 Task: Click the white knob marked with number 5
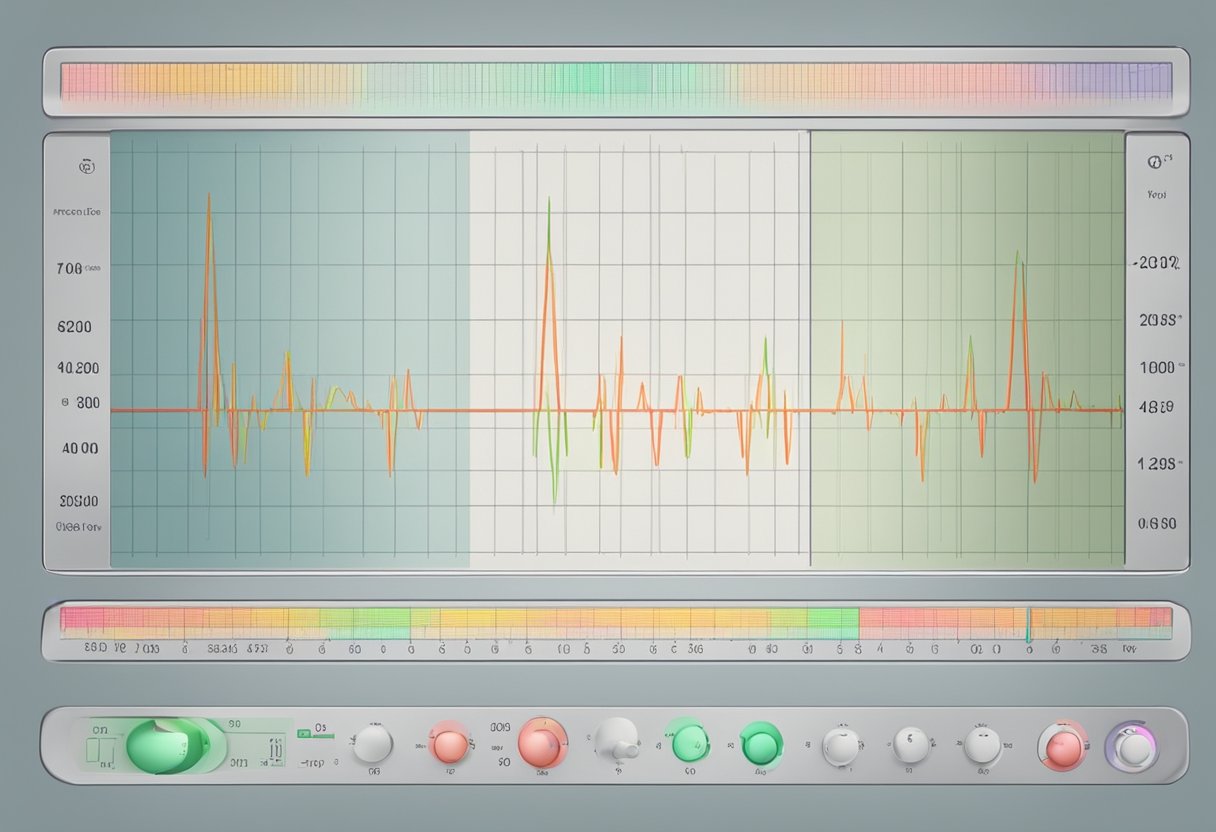click(x=909, y=744)
